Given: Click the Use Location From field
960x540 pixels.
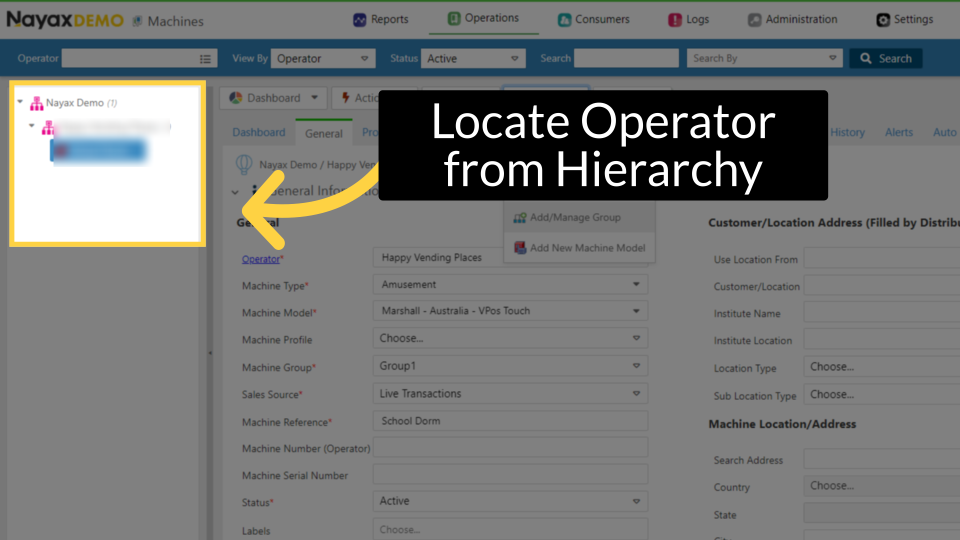Looking at the screenshot, I should (x=882, y=259).
